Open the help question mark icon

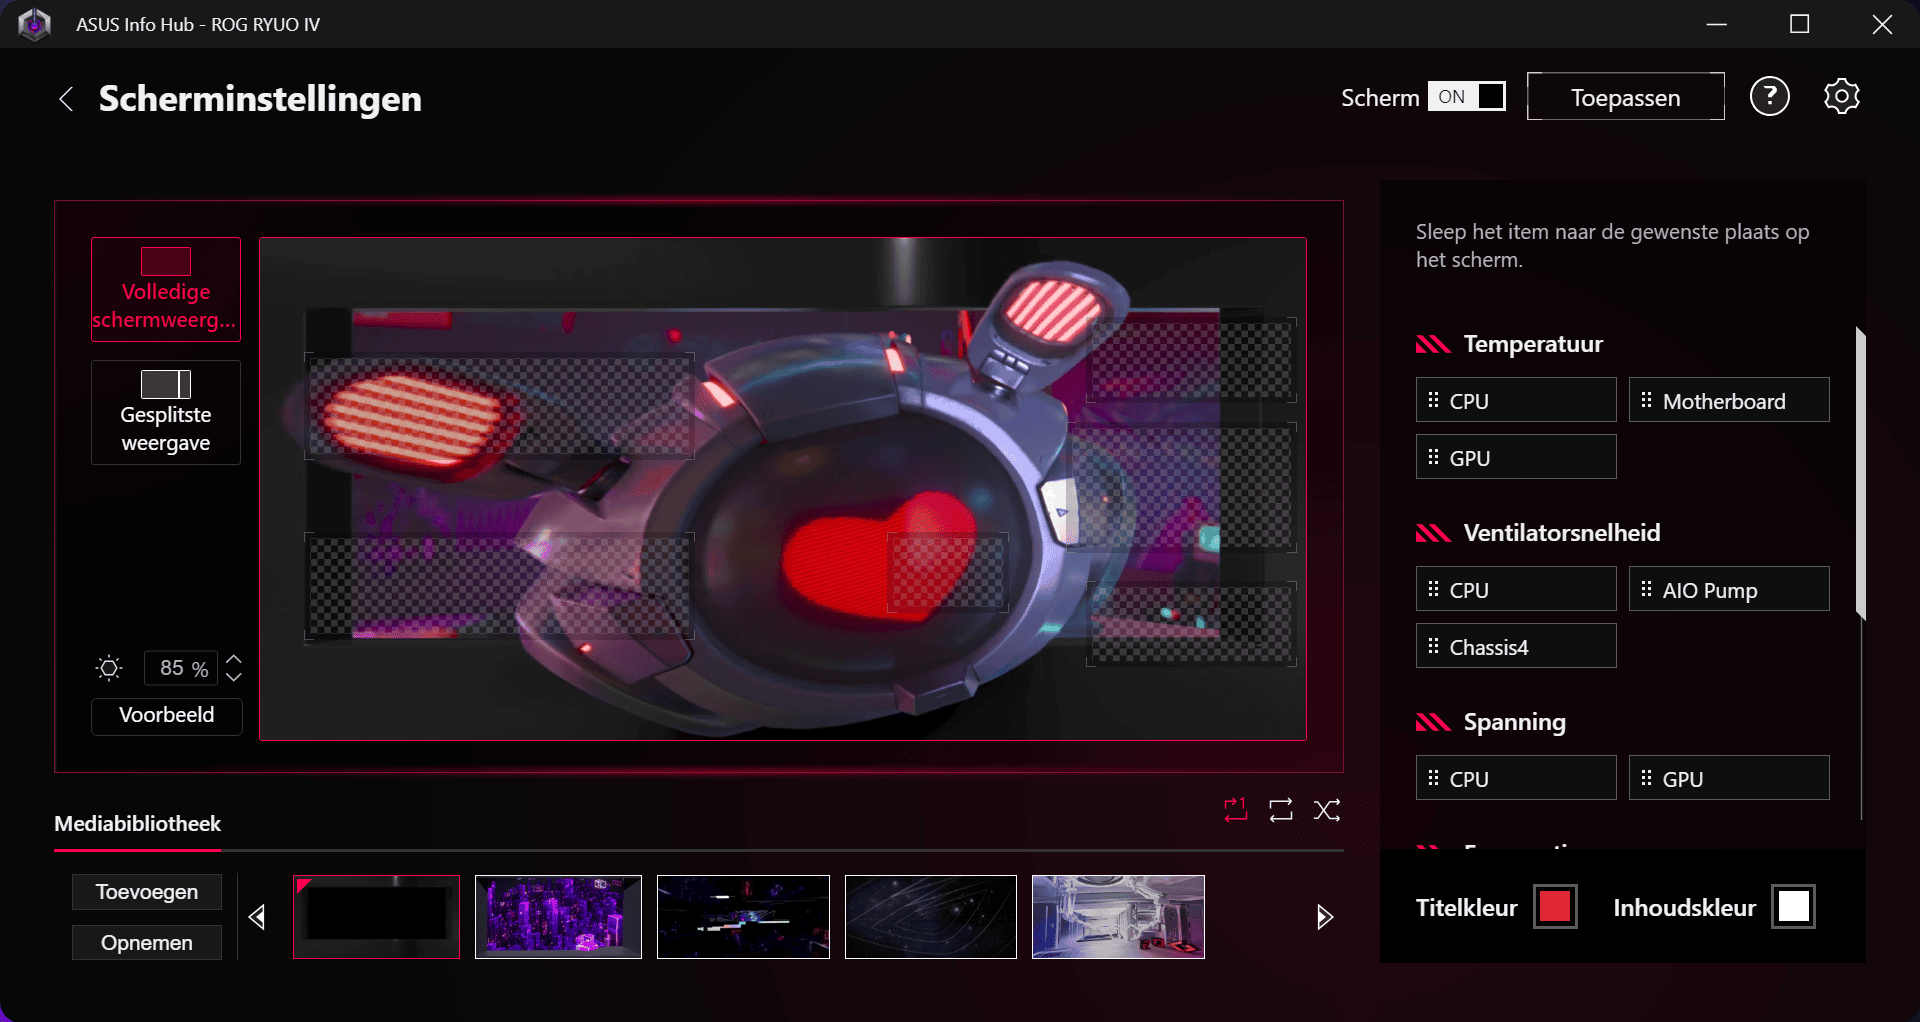pyautogui.click(x=1769, y=97)
